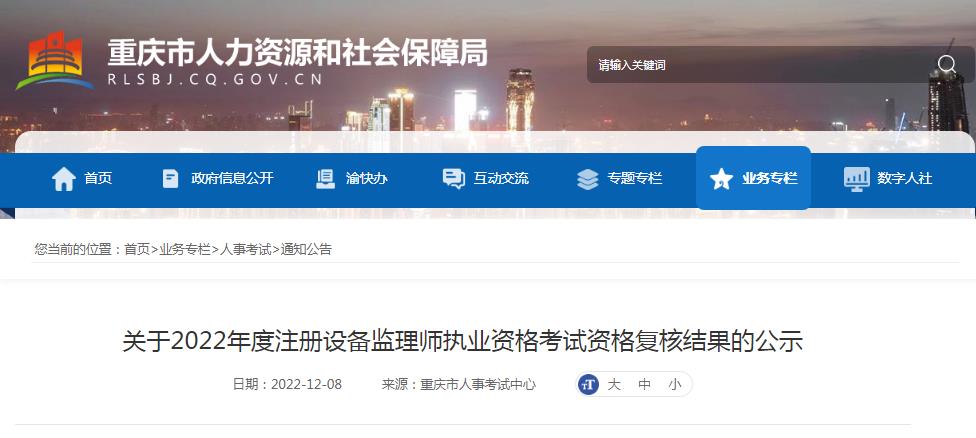Click the font size tT icon
The height and width of the screenshot is (438, 976).
[x=588, y=384]
